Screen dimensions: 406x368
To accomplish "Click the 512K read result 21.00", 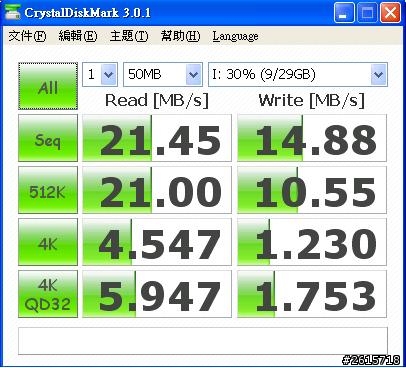I will point(157,190).
